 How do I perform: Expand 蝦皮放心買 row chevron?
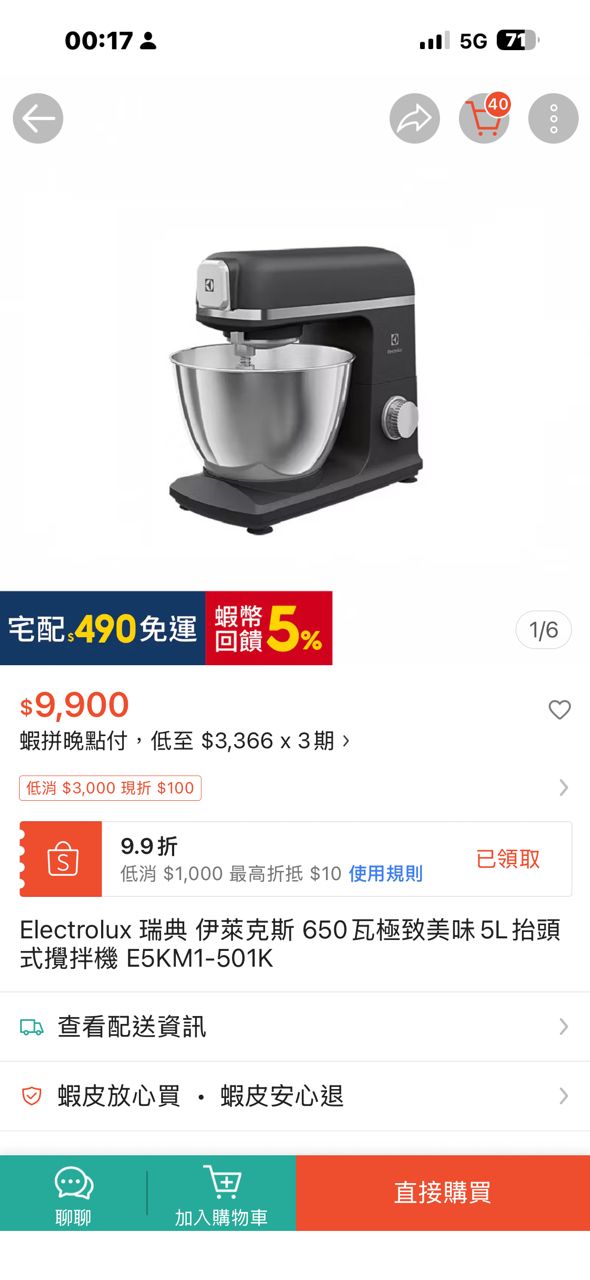point(563,1096)
